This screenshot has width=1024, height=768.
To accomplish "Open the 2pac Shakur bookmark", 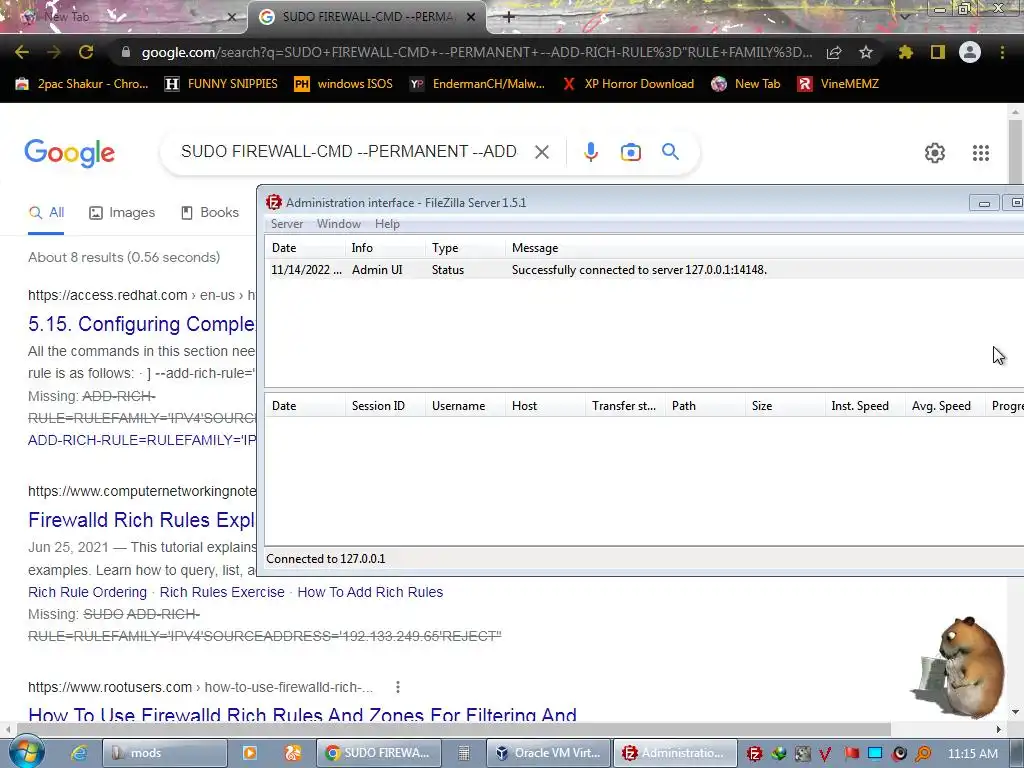I will [82, 84].
